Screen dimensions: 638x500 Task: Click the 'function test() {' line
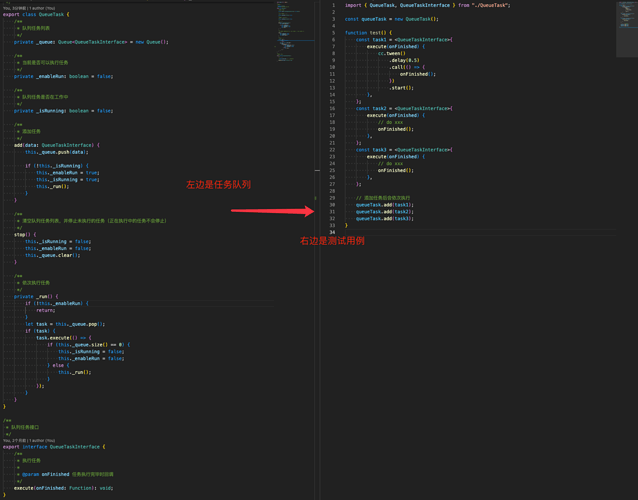368,33
